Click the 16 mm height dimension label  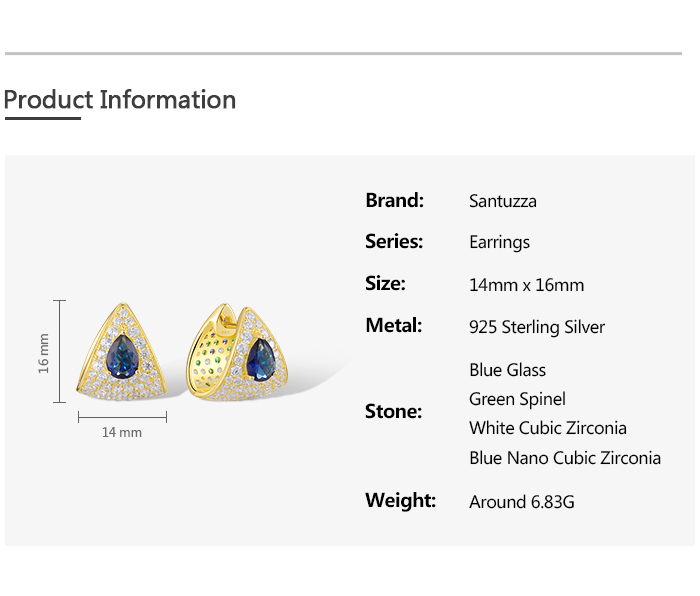tap(44, 352)
